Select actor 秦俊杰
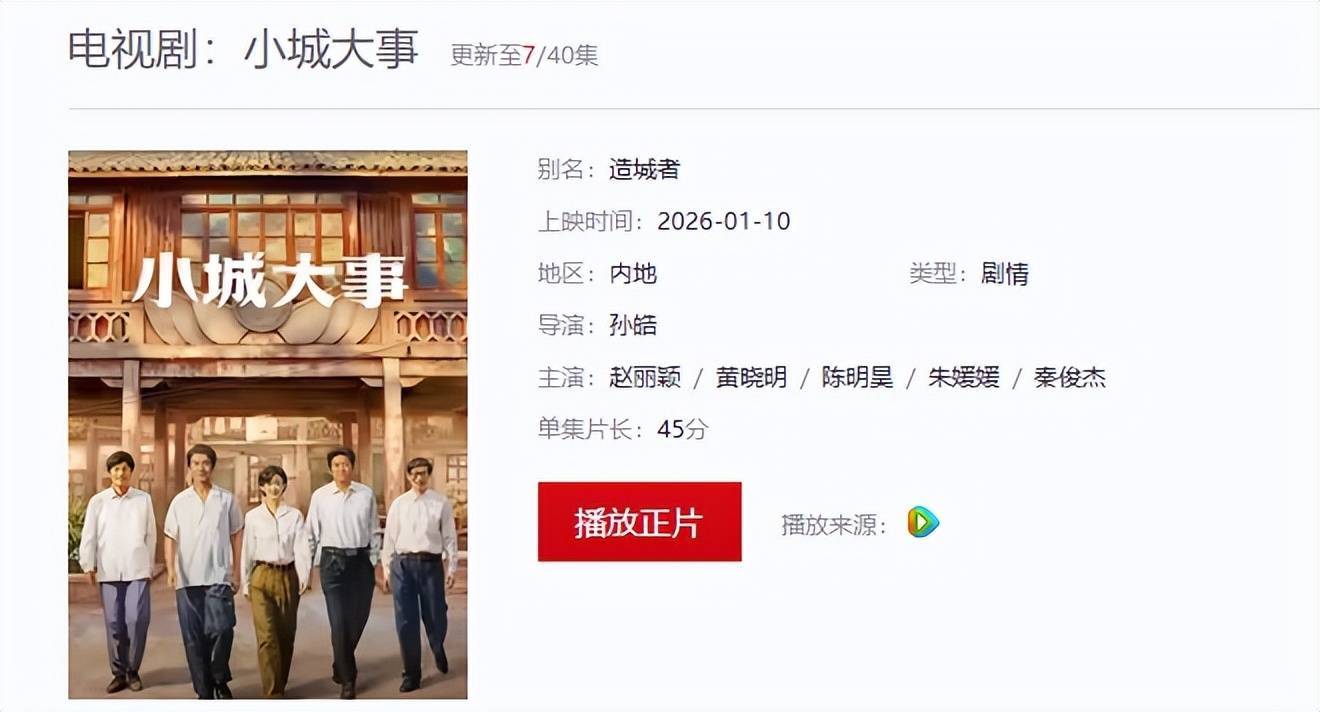 (1070, 378)
